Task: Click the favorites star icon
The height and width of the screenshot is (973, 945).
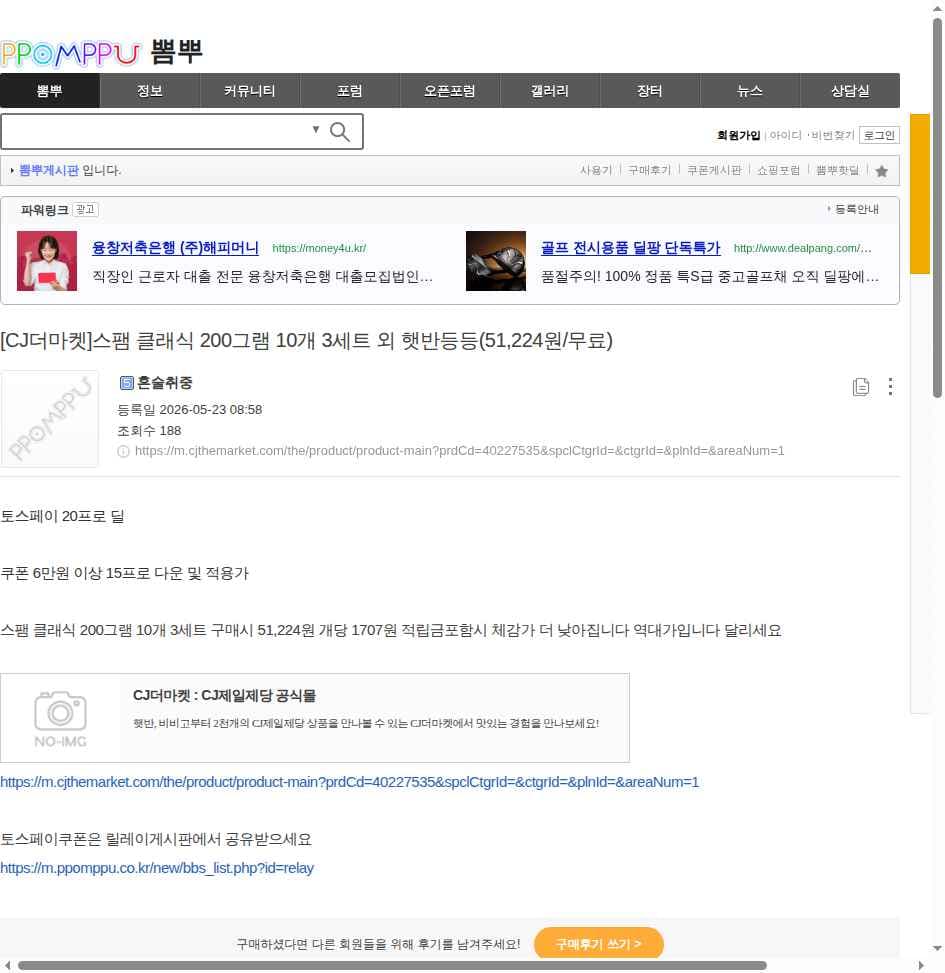Action: (881, 171)
